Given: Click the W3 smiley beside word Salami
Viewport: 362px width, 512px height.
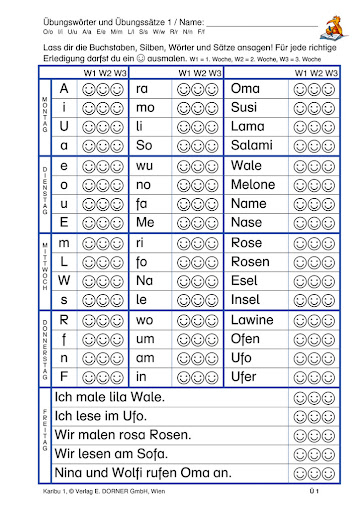Looking at the screenshot, I should (x=328, y=146).
